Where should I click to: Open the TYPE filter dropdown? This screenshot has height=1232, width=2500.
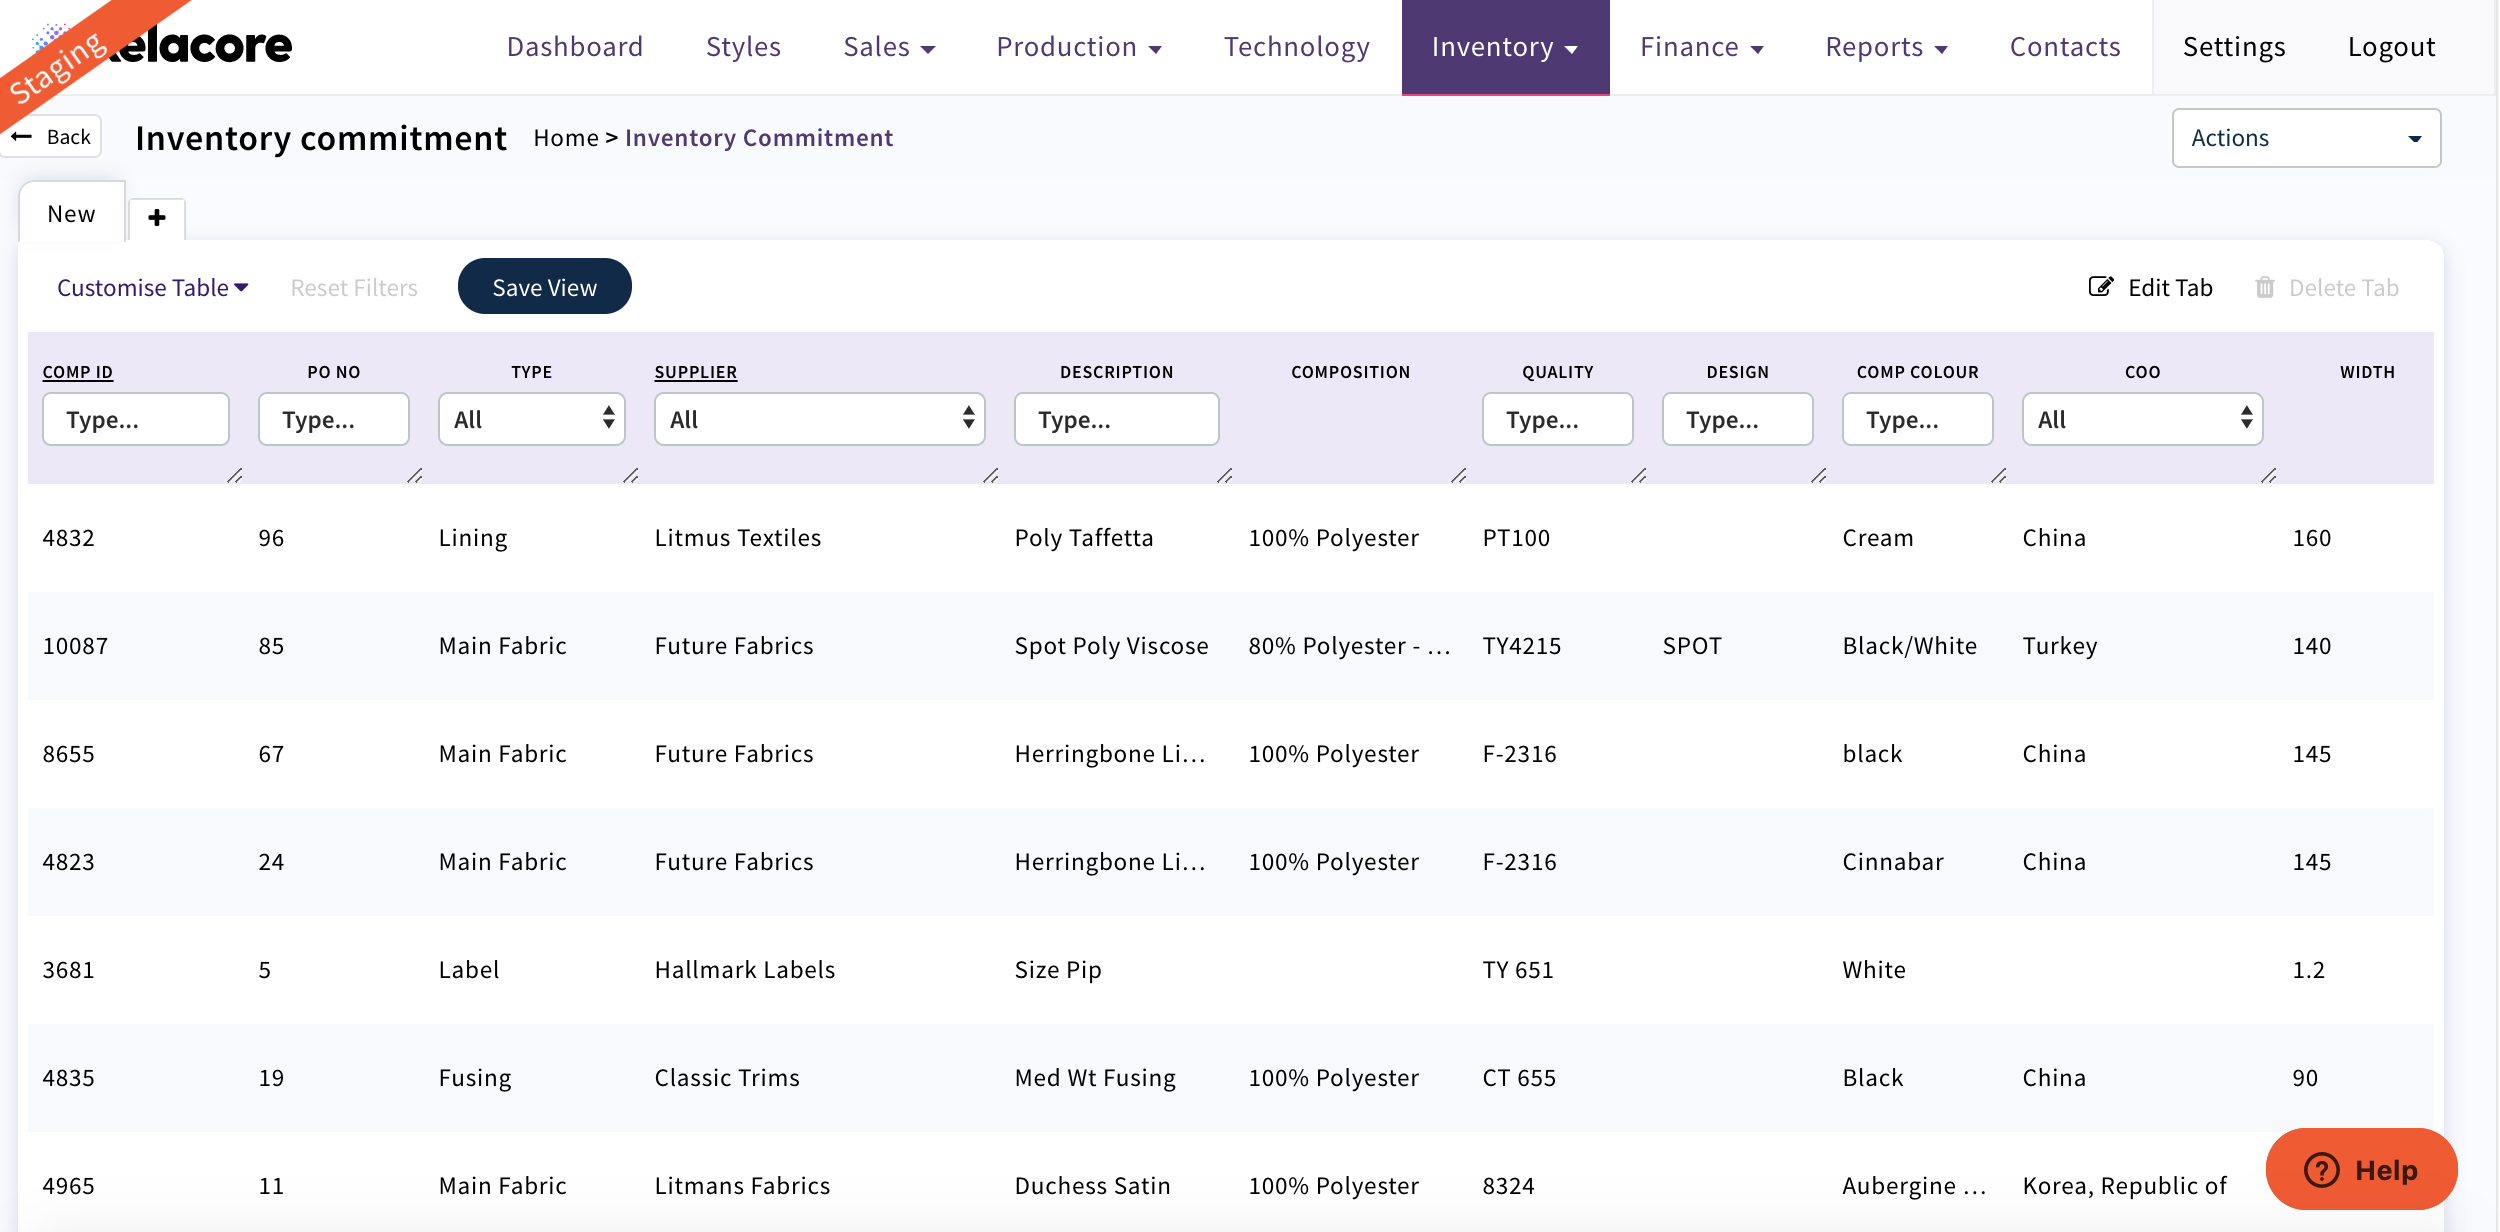[531, 419]
